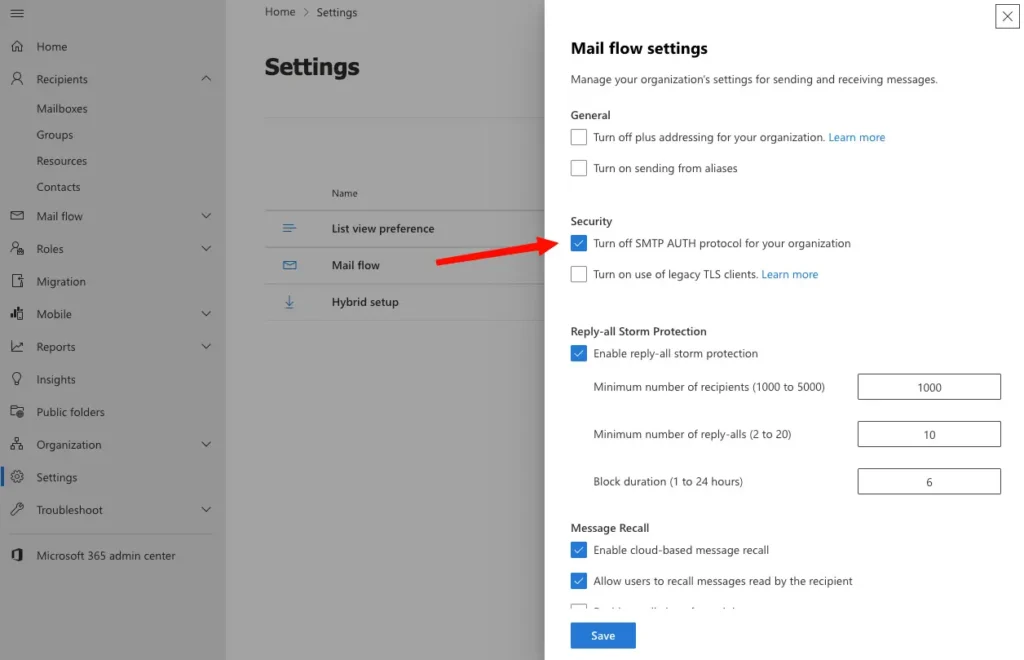Open Learn more link for plus addressing
This screenshot has height=660, width=1024.
pos(857,137)
